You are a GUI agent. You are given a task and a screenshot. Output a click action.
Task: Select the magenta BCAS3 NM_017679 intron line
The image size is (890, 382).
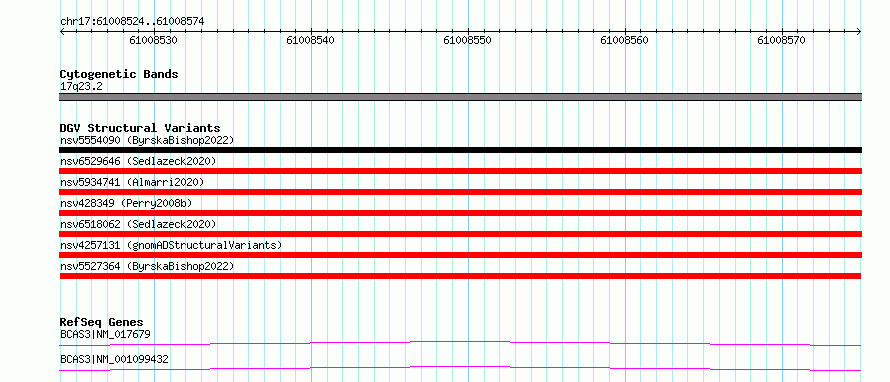(460, 343)
